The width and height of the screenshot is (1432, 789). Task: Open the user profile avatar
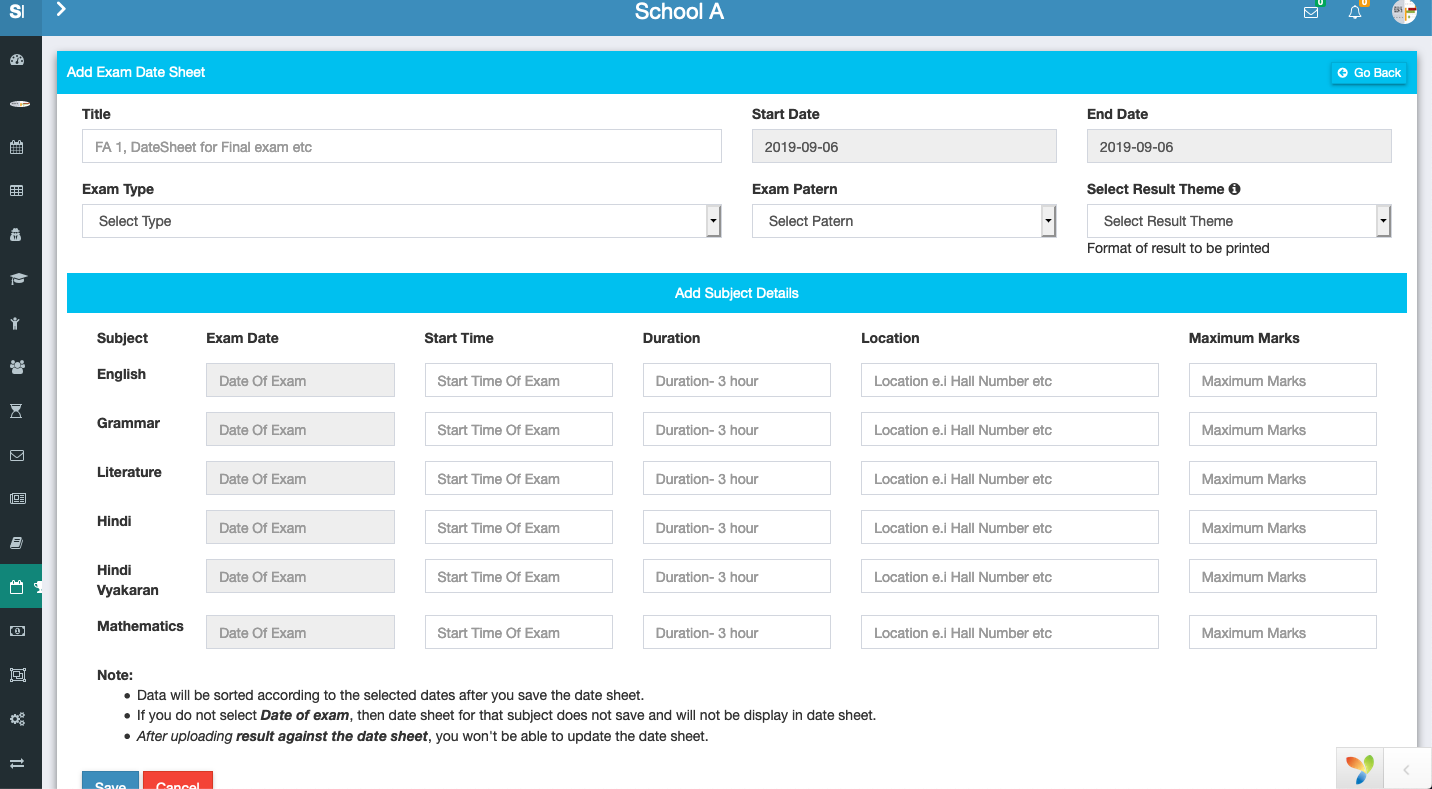click(1404, 13)
